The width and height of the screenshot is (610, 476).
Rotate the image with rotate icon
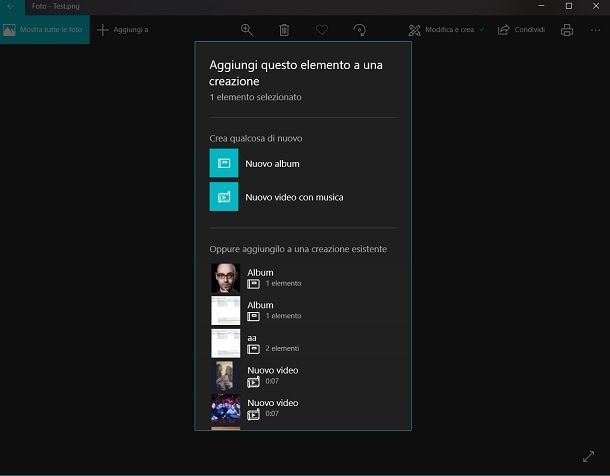point(359,30)
